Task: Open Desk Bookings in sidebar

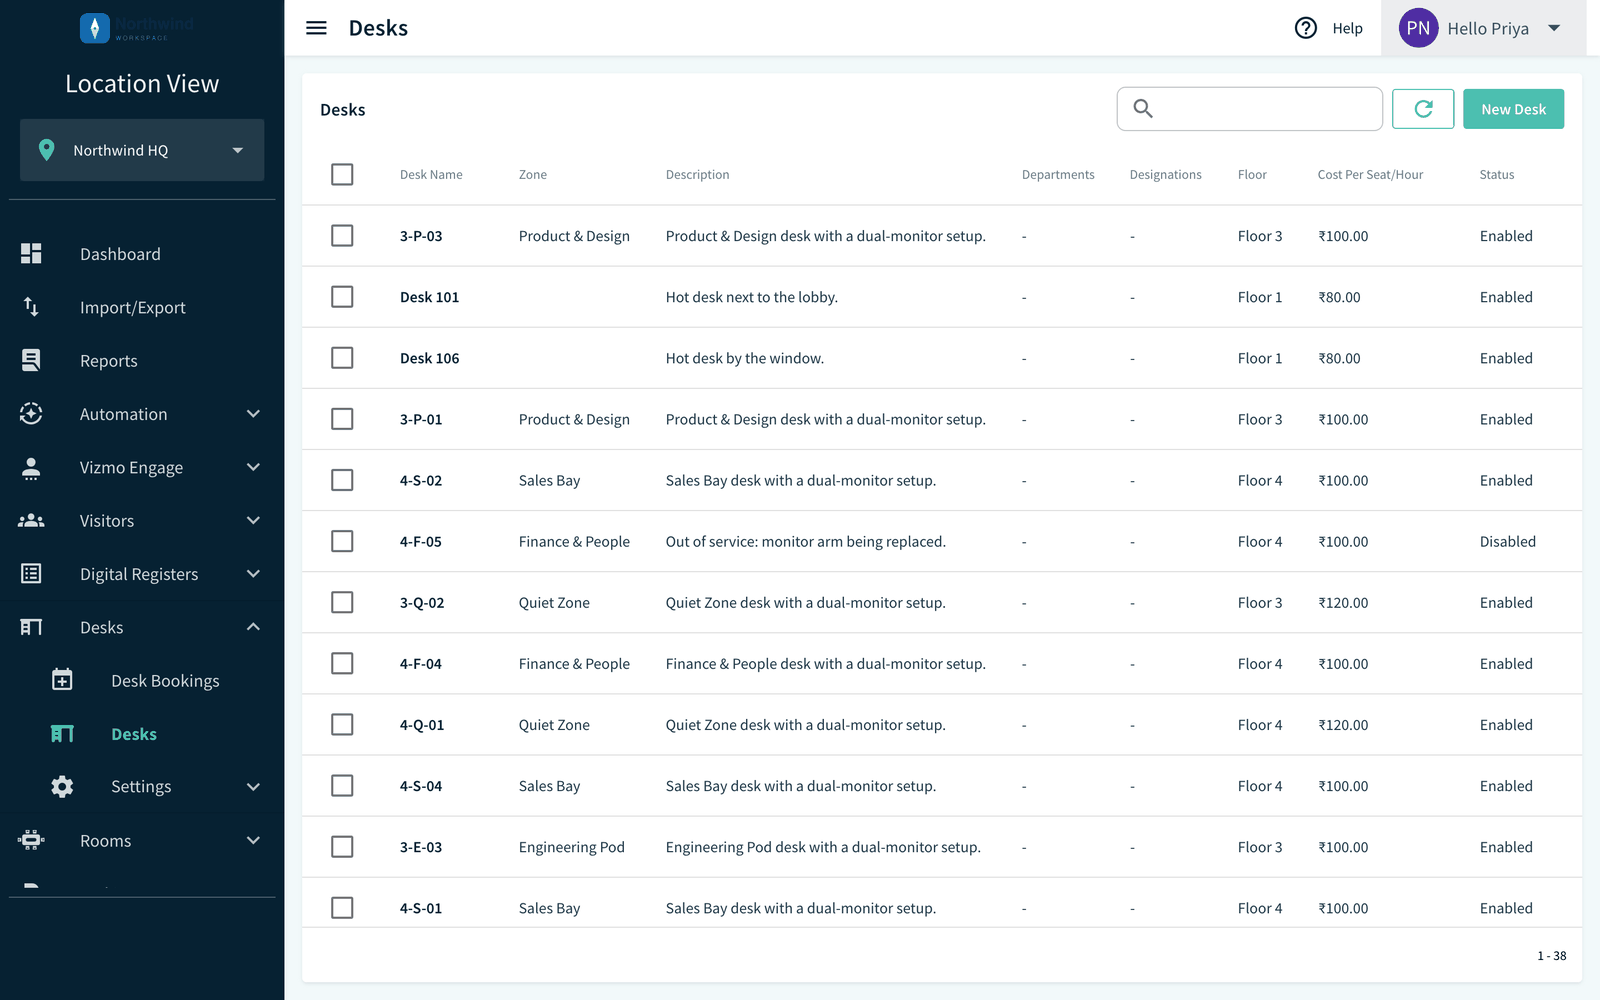Action: (x=165, y=681)
